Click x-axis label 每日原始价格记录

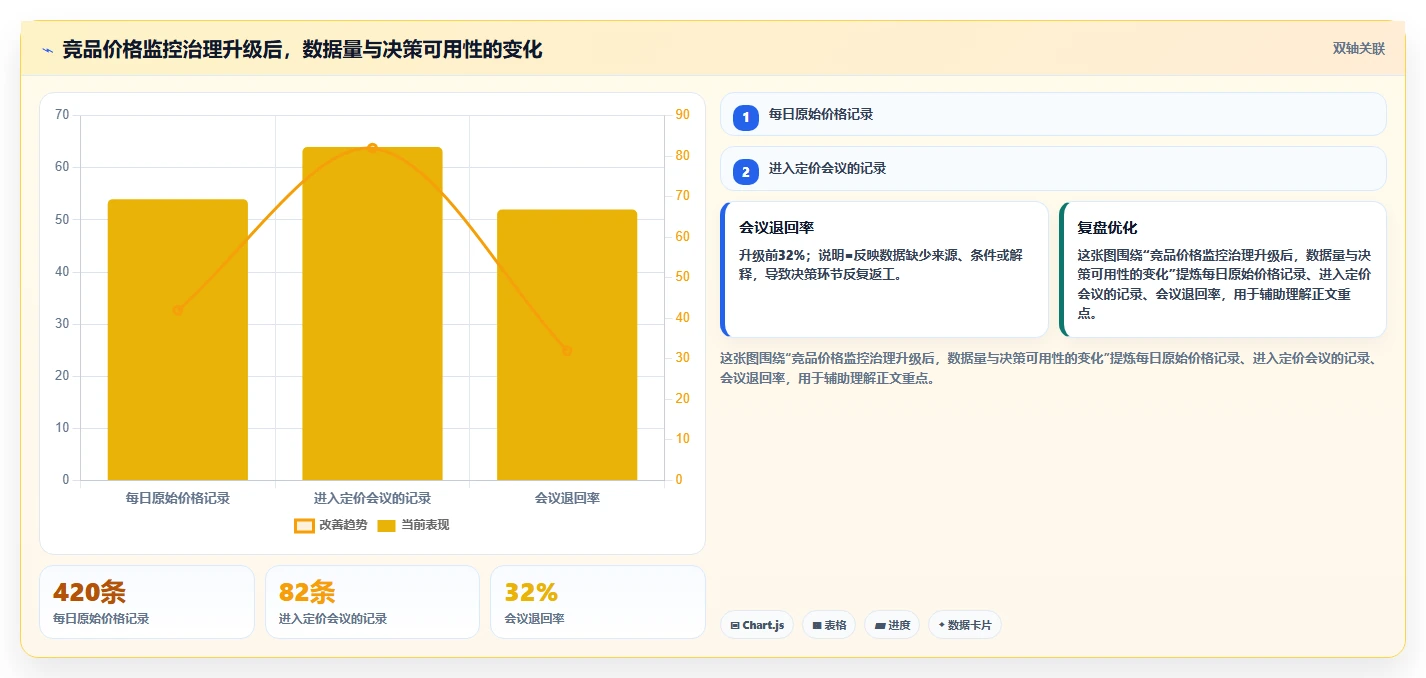[x=178, y=497]
